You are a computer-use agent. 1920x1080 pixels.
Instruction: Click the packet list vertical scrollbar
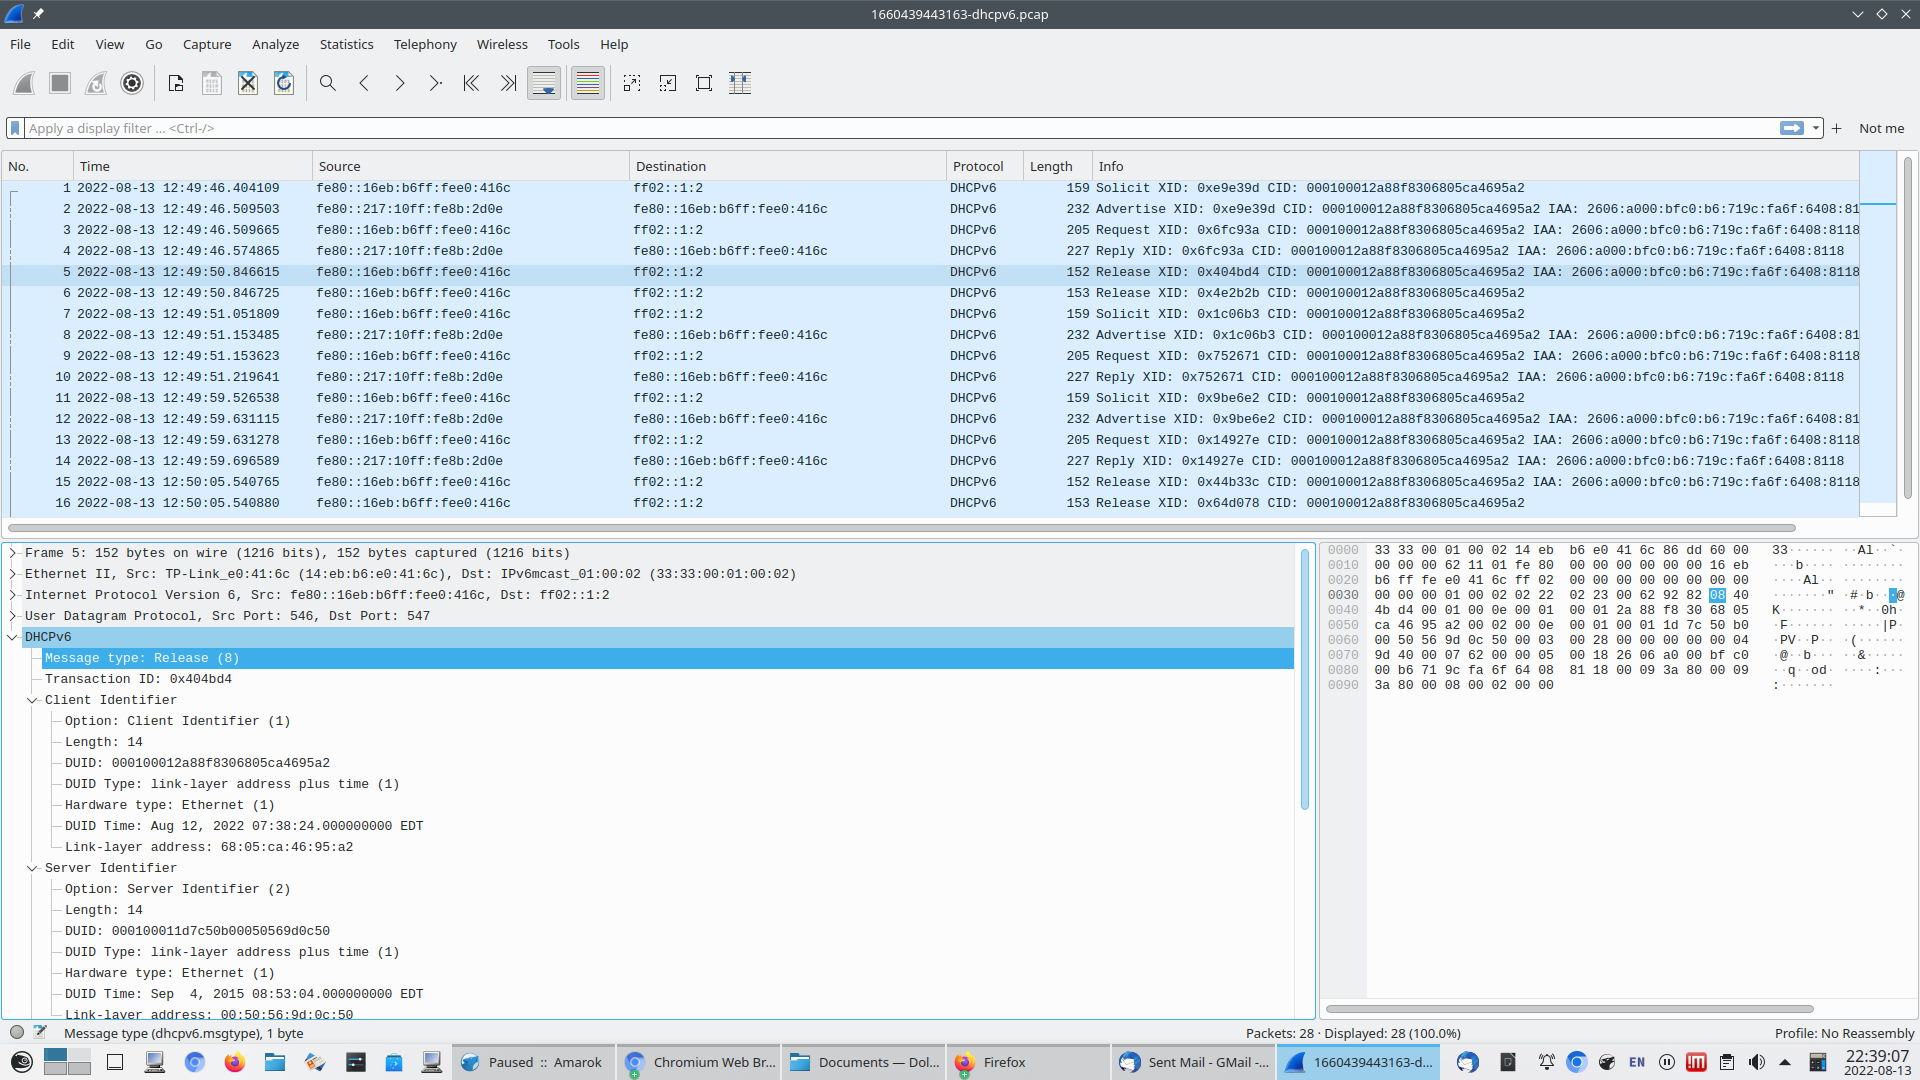pos(1908,330)
